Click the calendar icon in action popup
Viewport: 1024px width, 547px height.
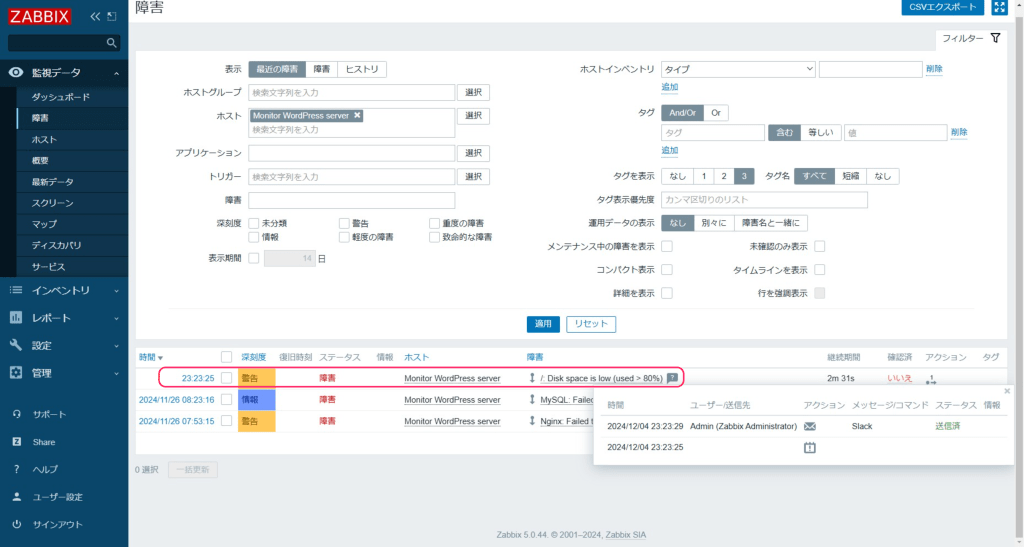click(810, 448)
